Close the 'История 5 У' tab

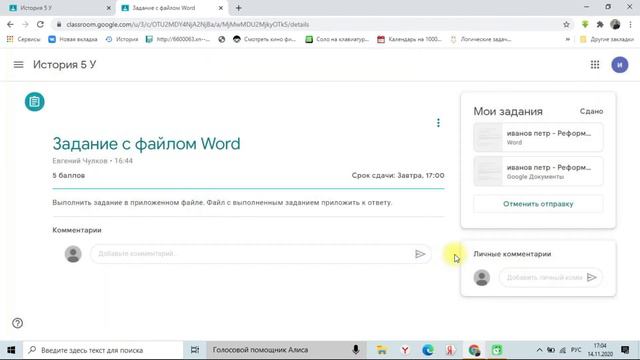click(109, 8)
